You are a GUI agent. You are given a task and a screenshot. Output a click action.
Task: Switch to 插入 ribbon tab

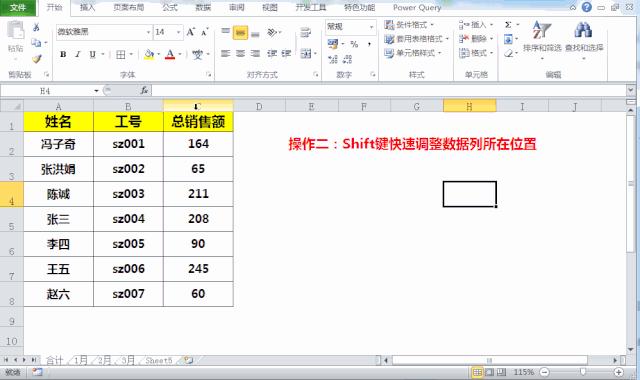click(x=87, y=7)
